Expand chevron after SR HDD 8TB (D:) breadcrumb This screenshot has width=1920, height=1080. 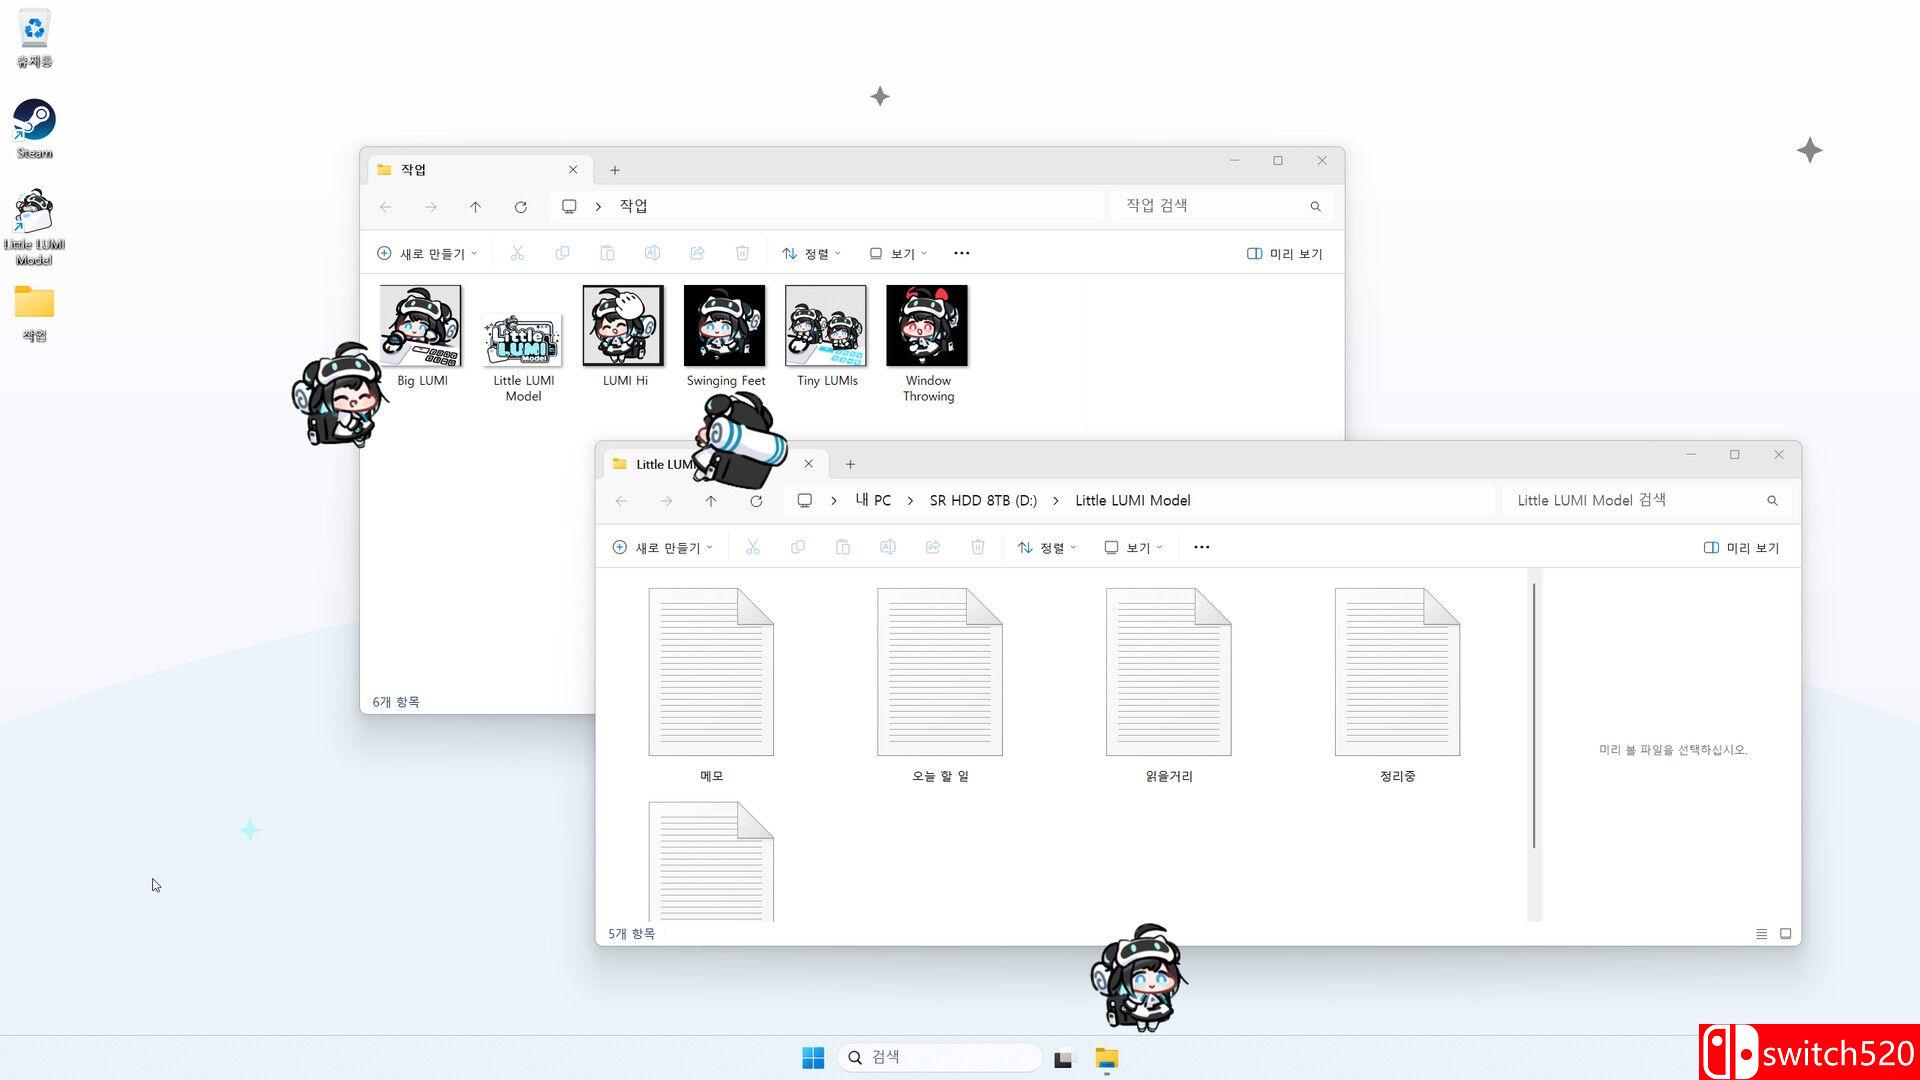[1056, 501]
